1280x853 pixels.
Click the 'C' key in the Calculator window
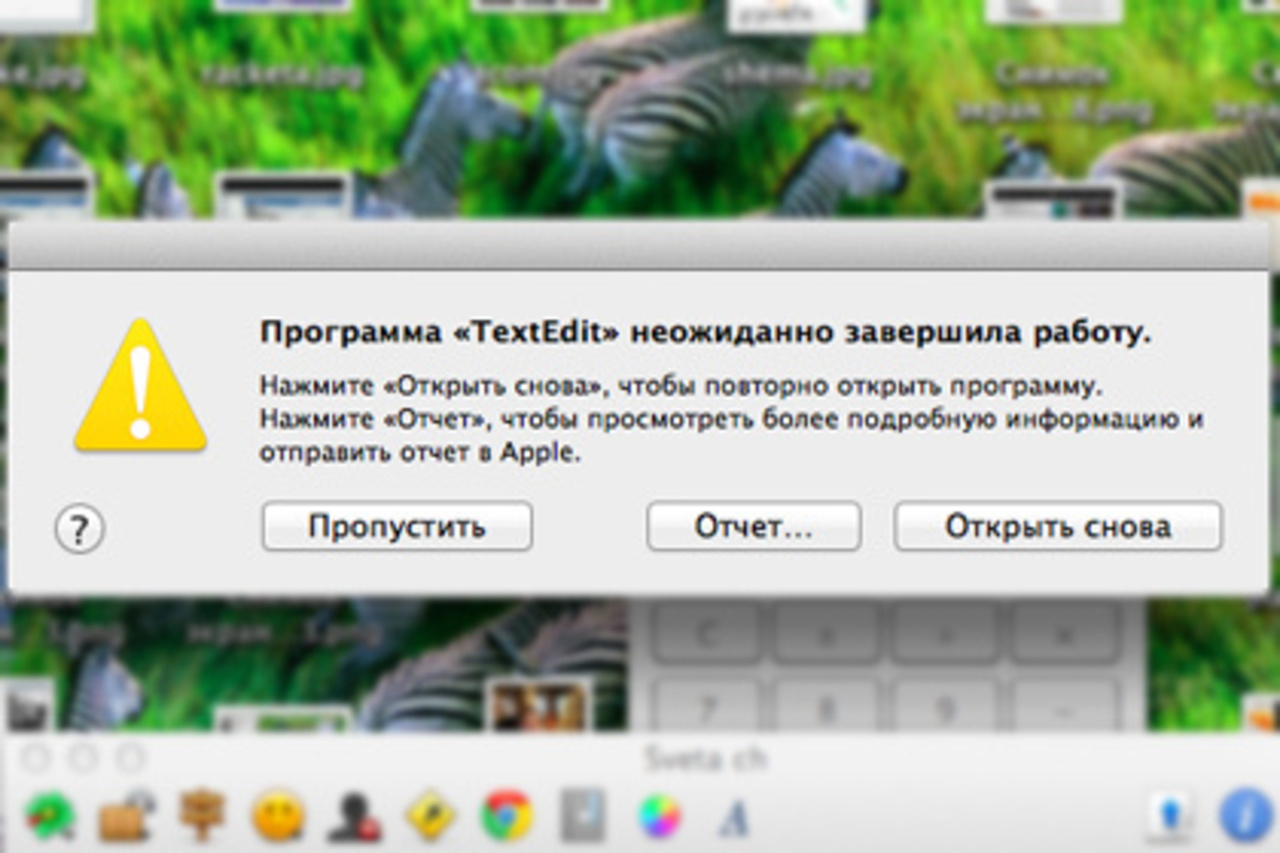[x=705, y=634]
